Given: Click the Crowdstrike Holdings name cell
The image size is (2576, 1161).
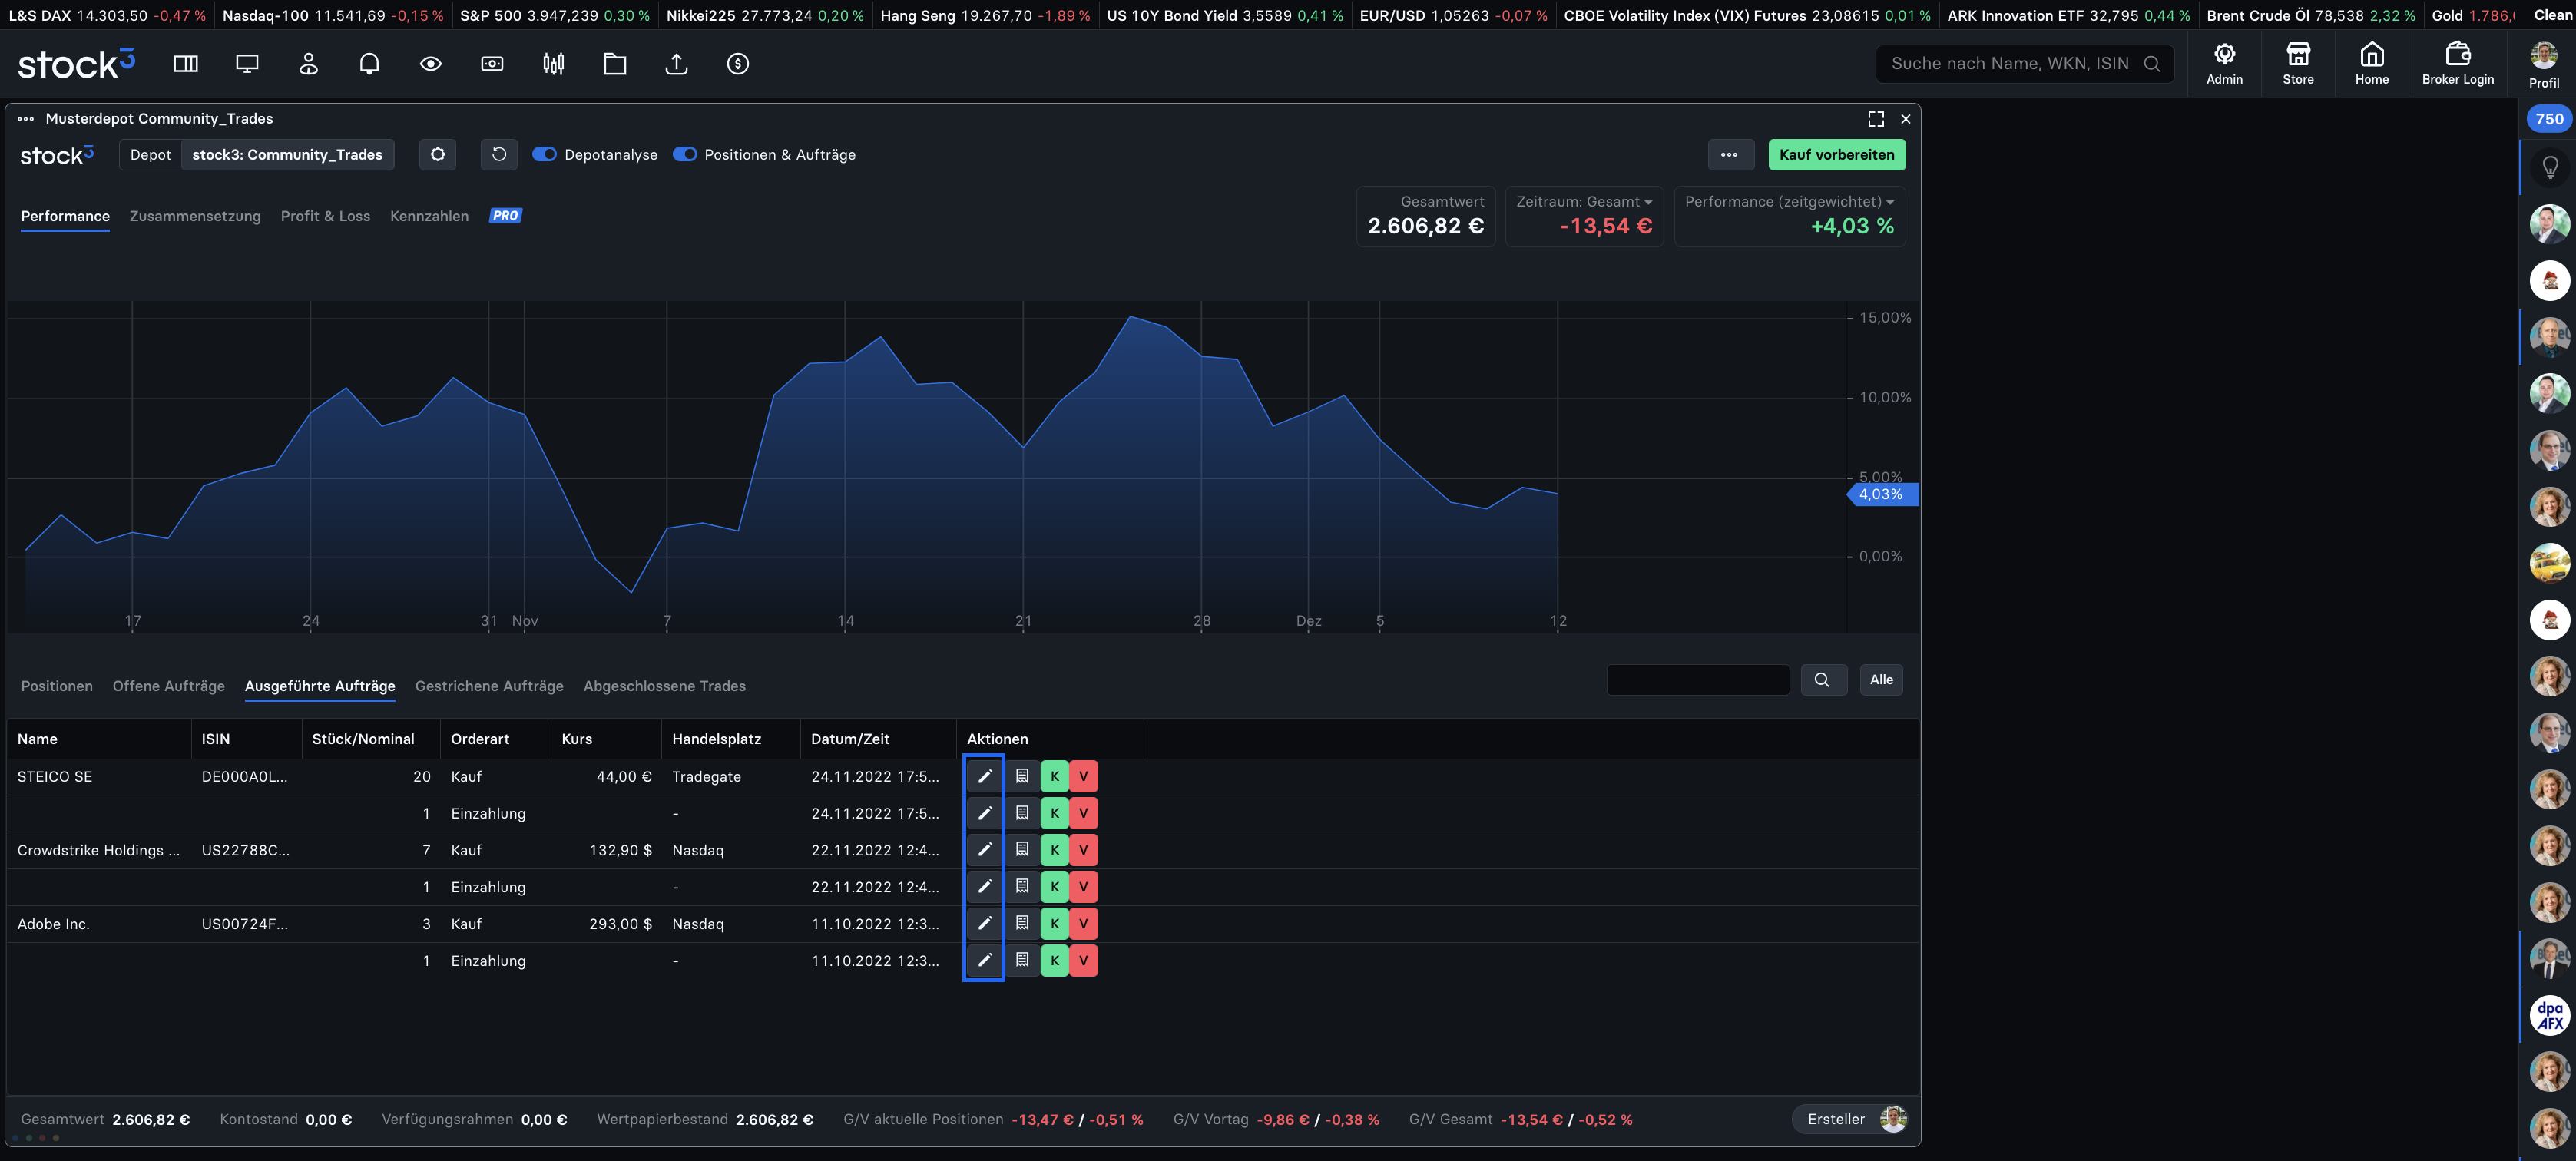Looking at the screenshot, I should click(98, 851).
